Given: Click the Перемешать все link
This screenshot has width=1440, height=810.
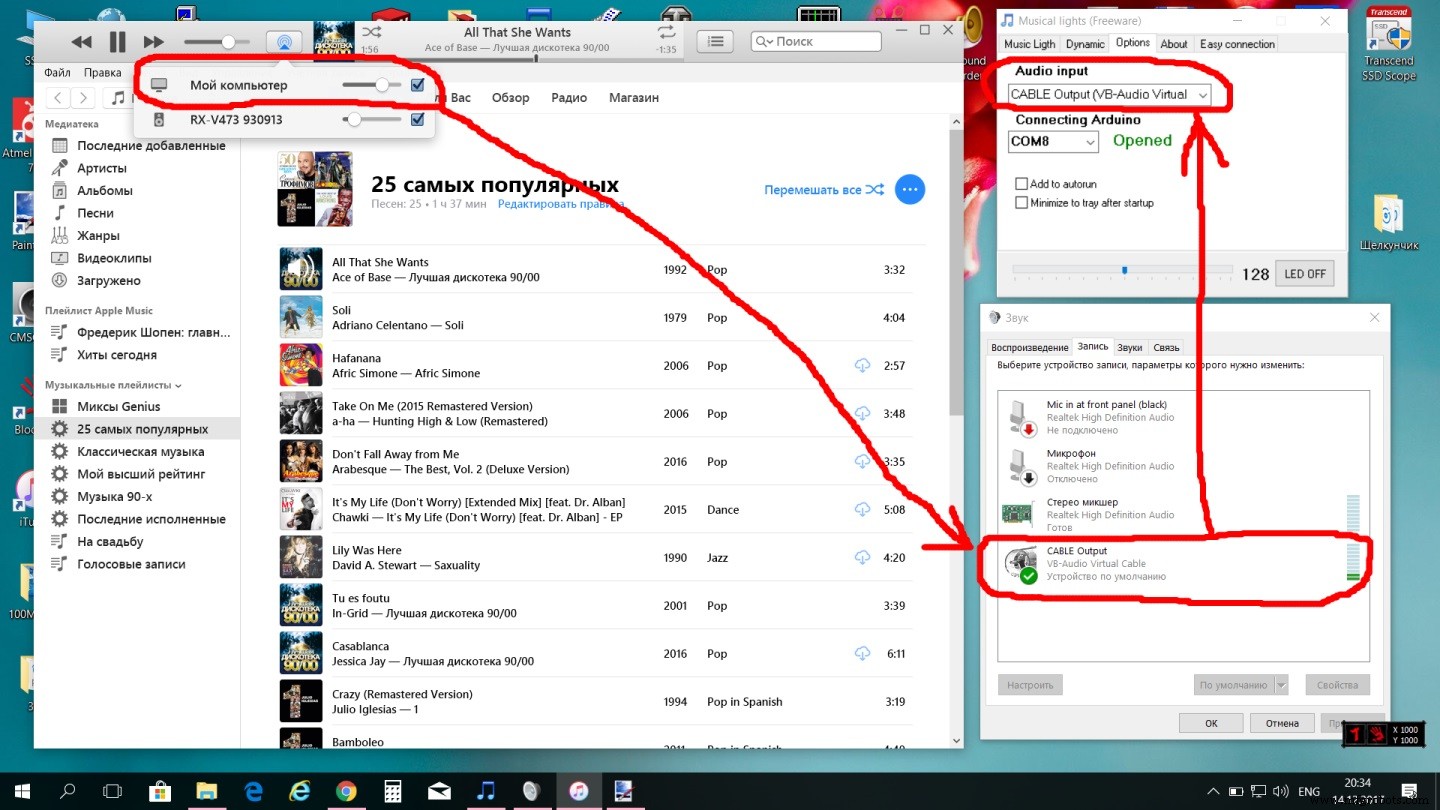Looking at the screenshot, I should pos(823,189).
